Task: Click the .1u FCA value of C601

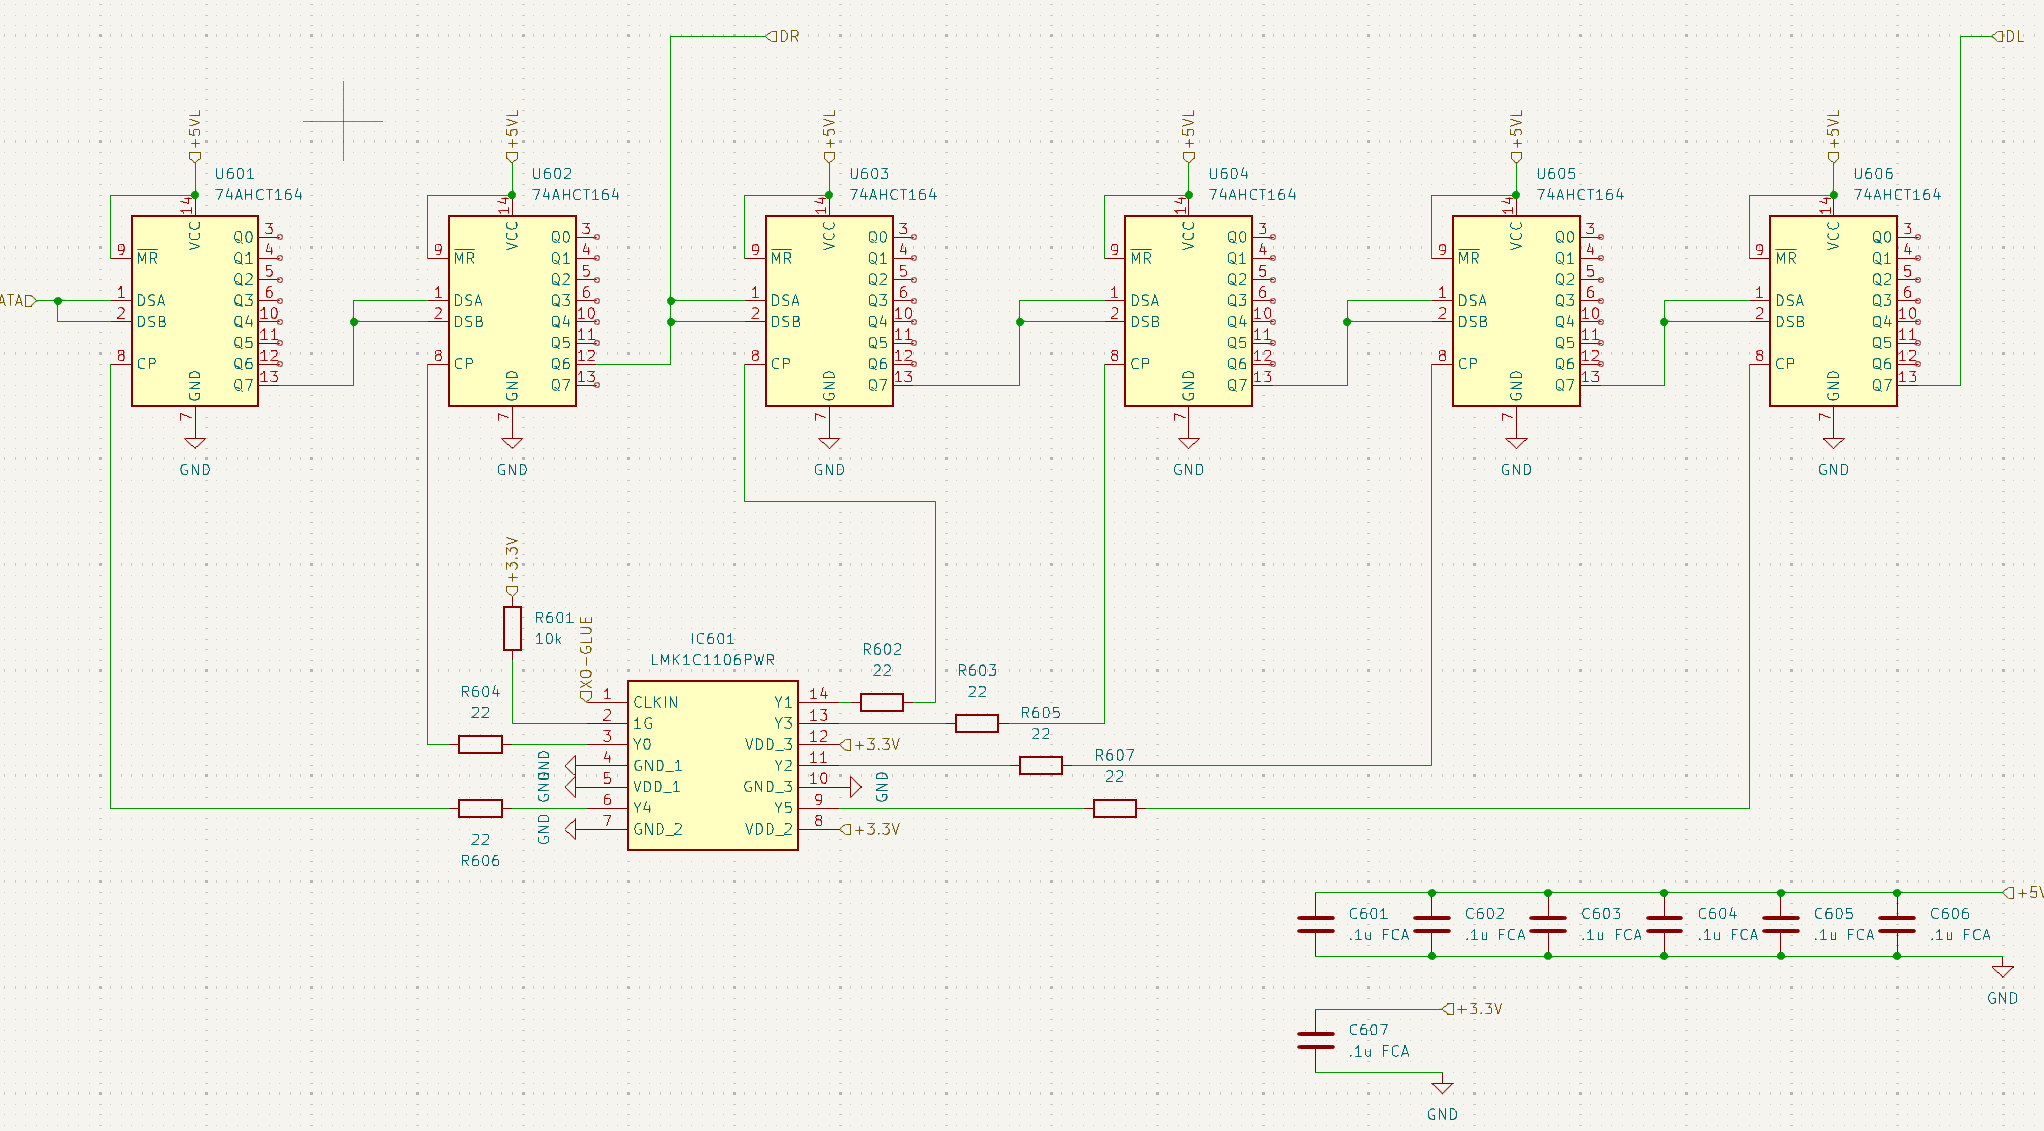Action: point(1379,935)
